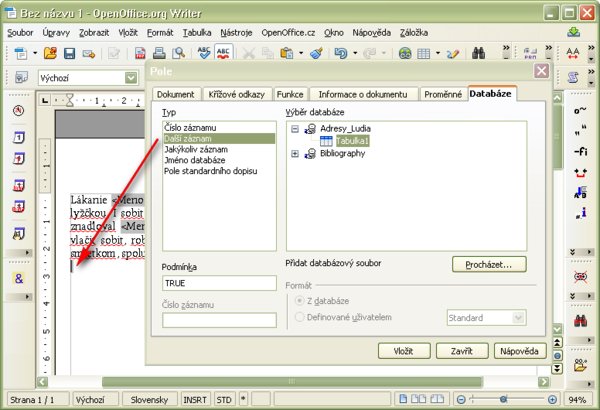This screenshot has width=600, height=410.
Task: Switch to the Informace o dokumentu tab
Action: click(363, 94)
